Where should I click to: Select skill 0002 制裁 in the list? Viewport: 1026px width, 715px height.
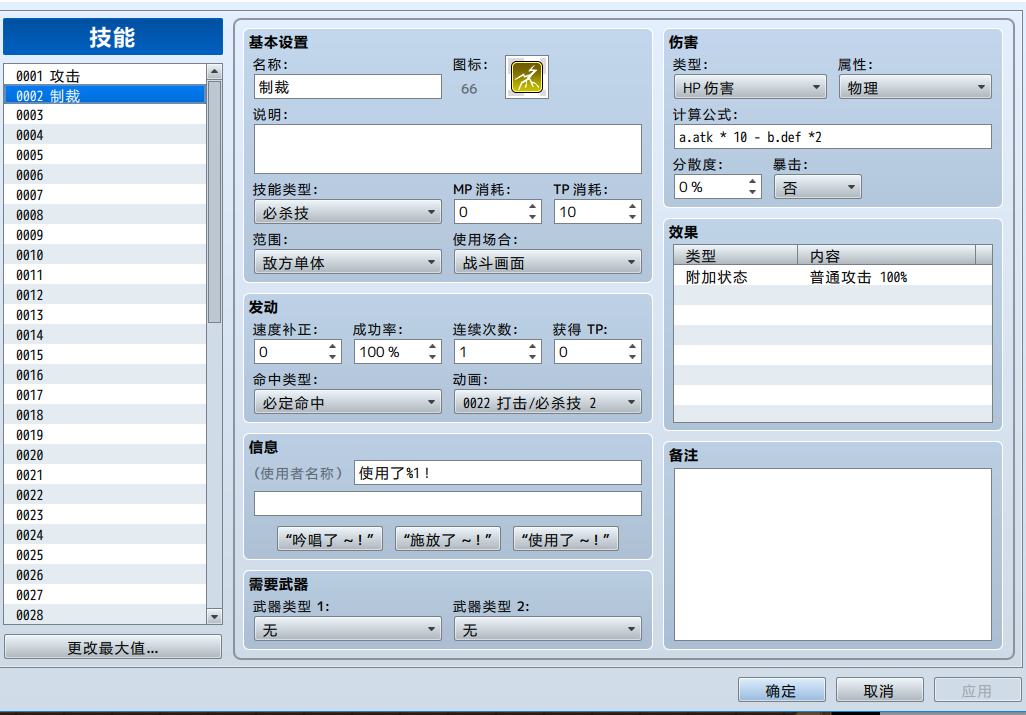(105, 96)
